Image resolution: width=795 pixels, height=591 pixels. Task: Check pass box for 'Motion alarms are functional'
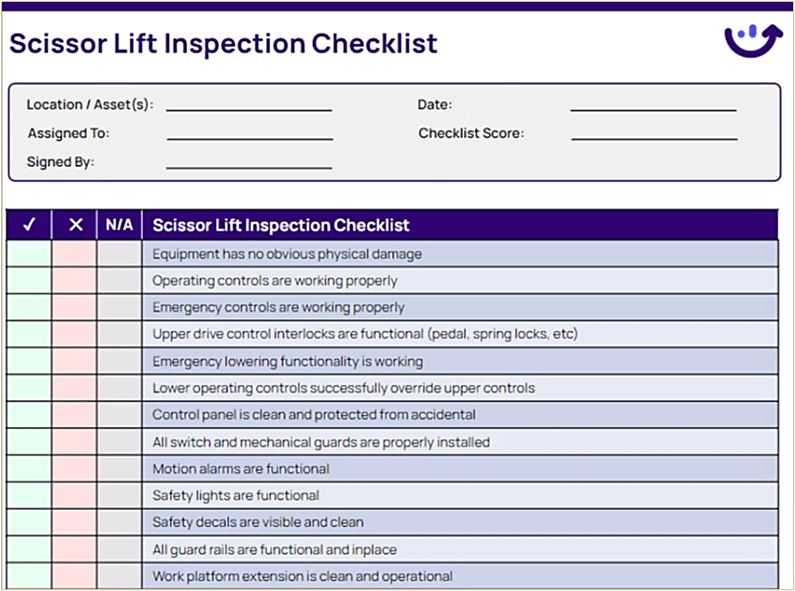29,469
